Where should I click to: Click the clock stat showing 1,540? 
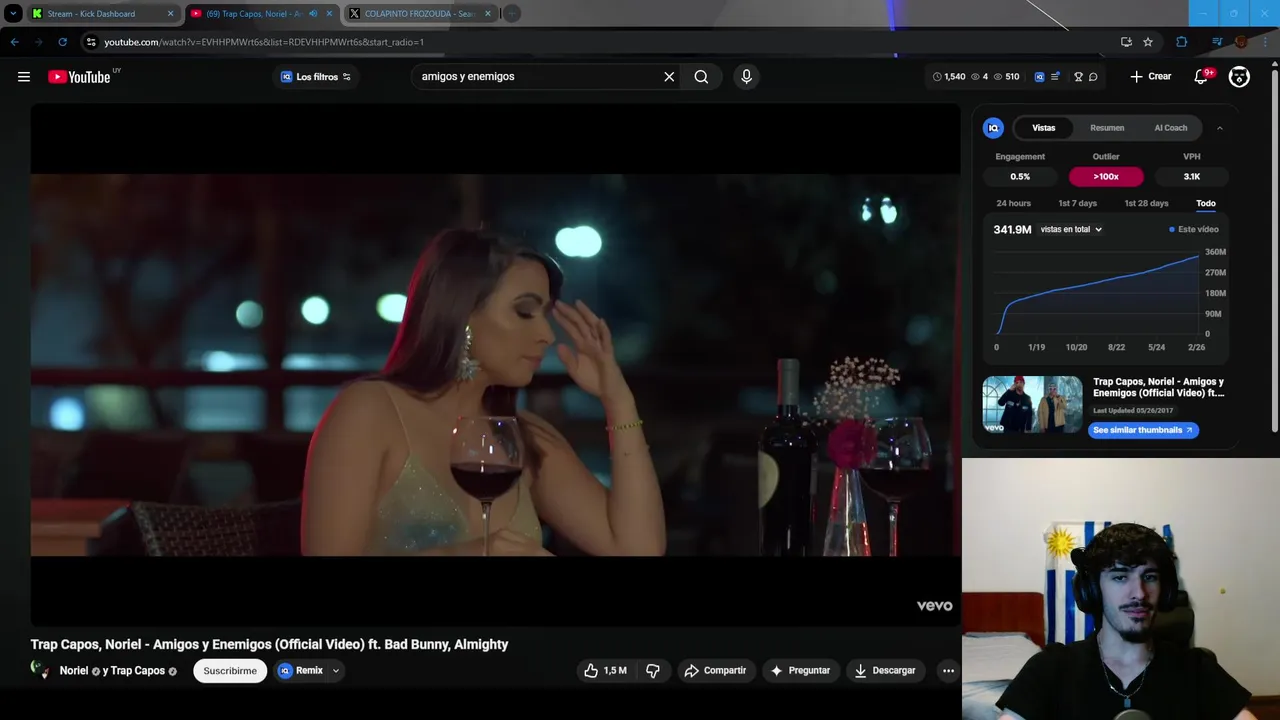(949, 77)
